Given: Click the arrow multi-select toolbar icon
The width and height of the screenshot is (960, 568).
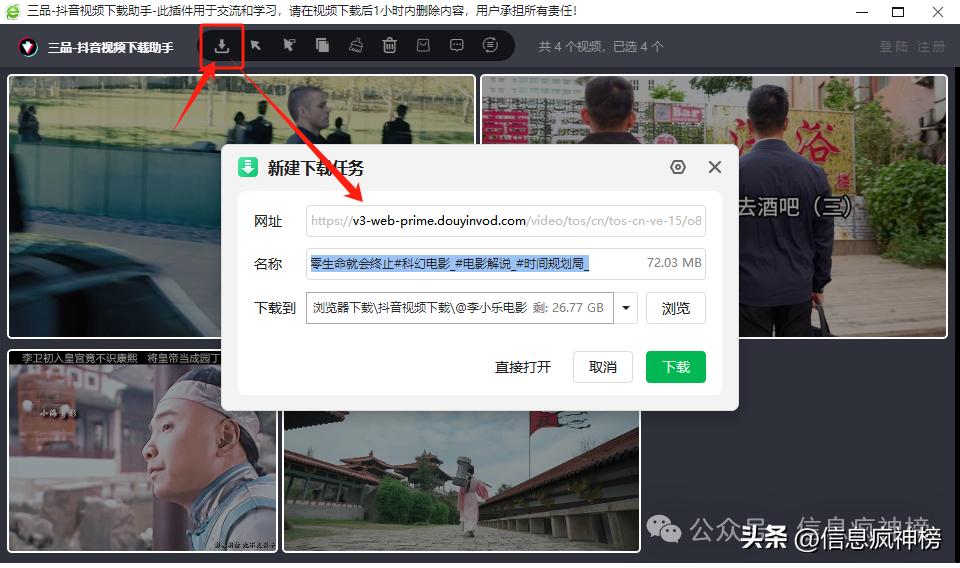Looking at the screenshot, I should pyautogui.click(x=289, y=45).
